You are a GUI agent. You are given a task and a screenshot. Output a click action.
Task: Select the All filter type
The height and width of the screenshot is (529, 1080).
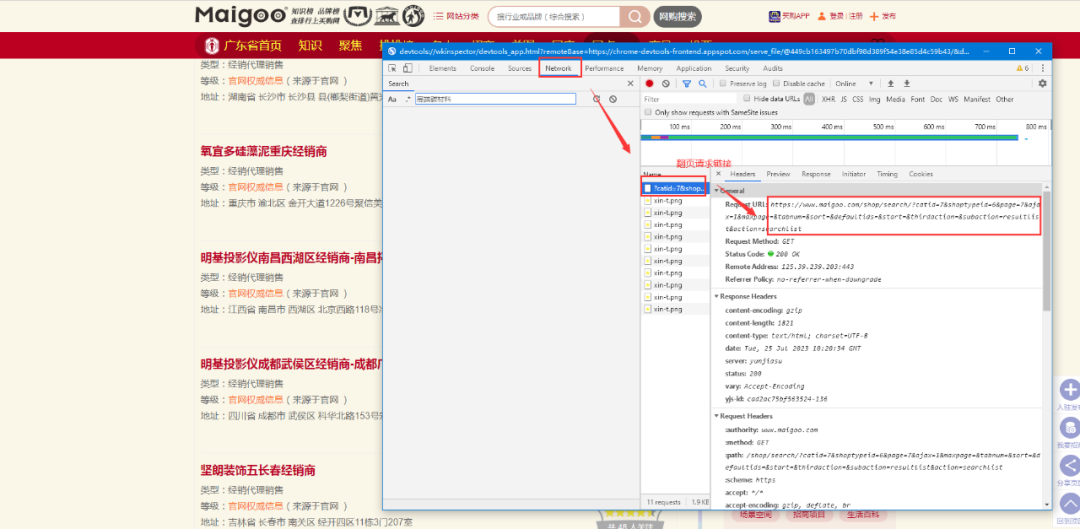click(x=809, y=99)
